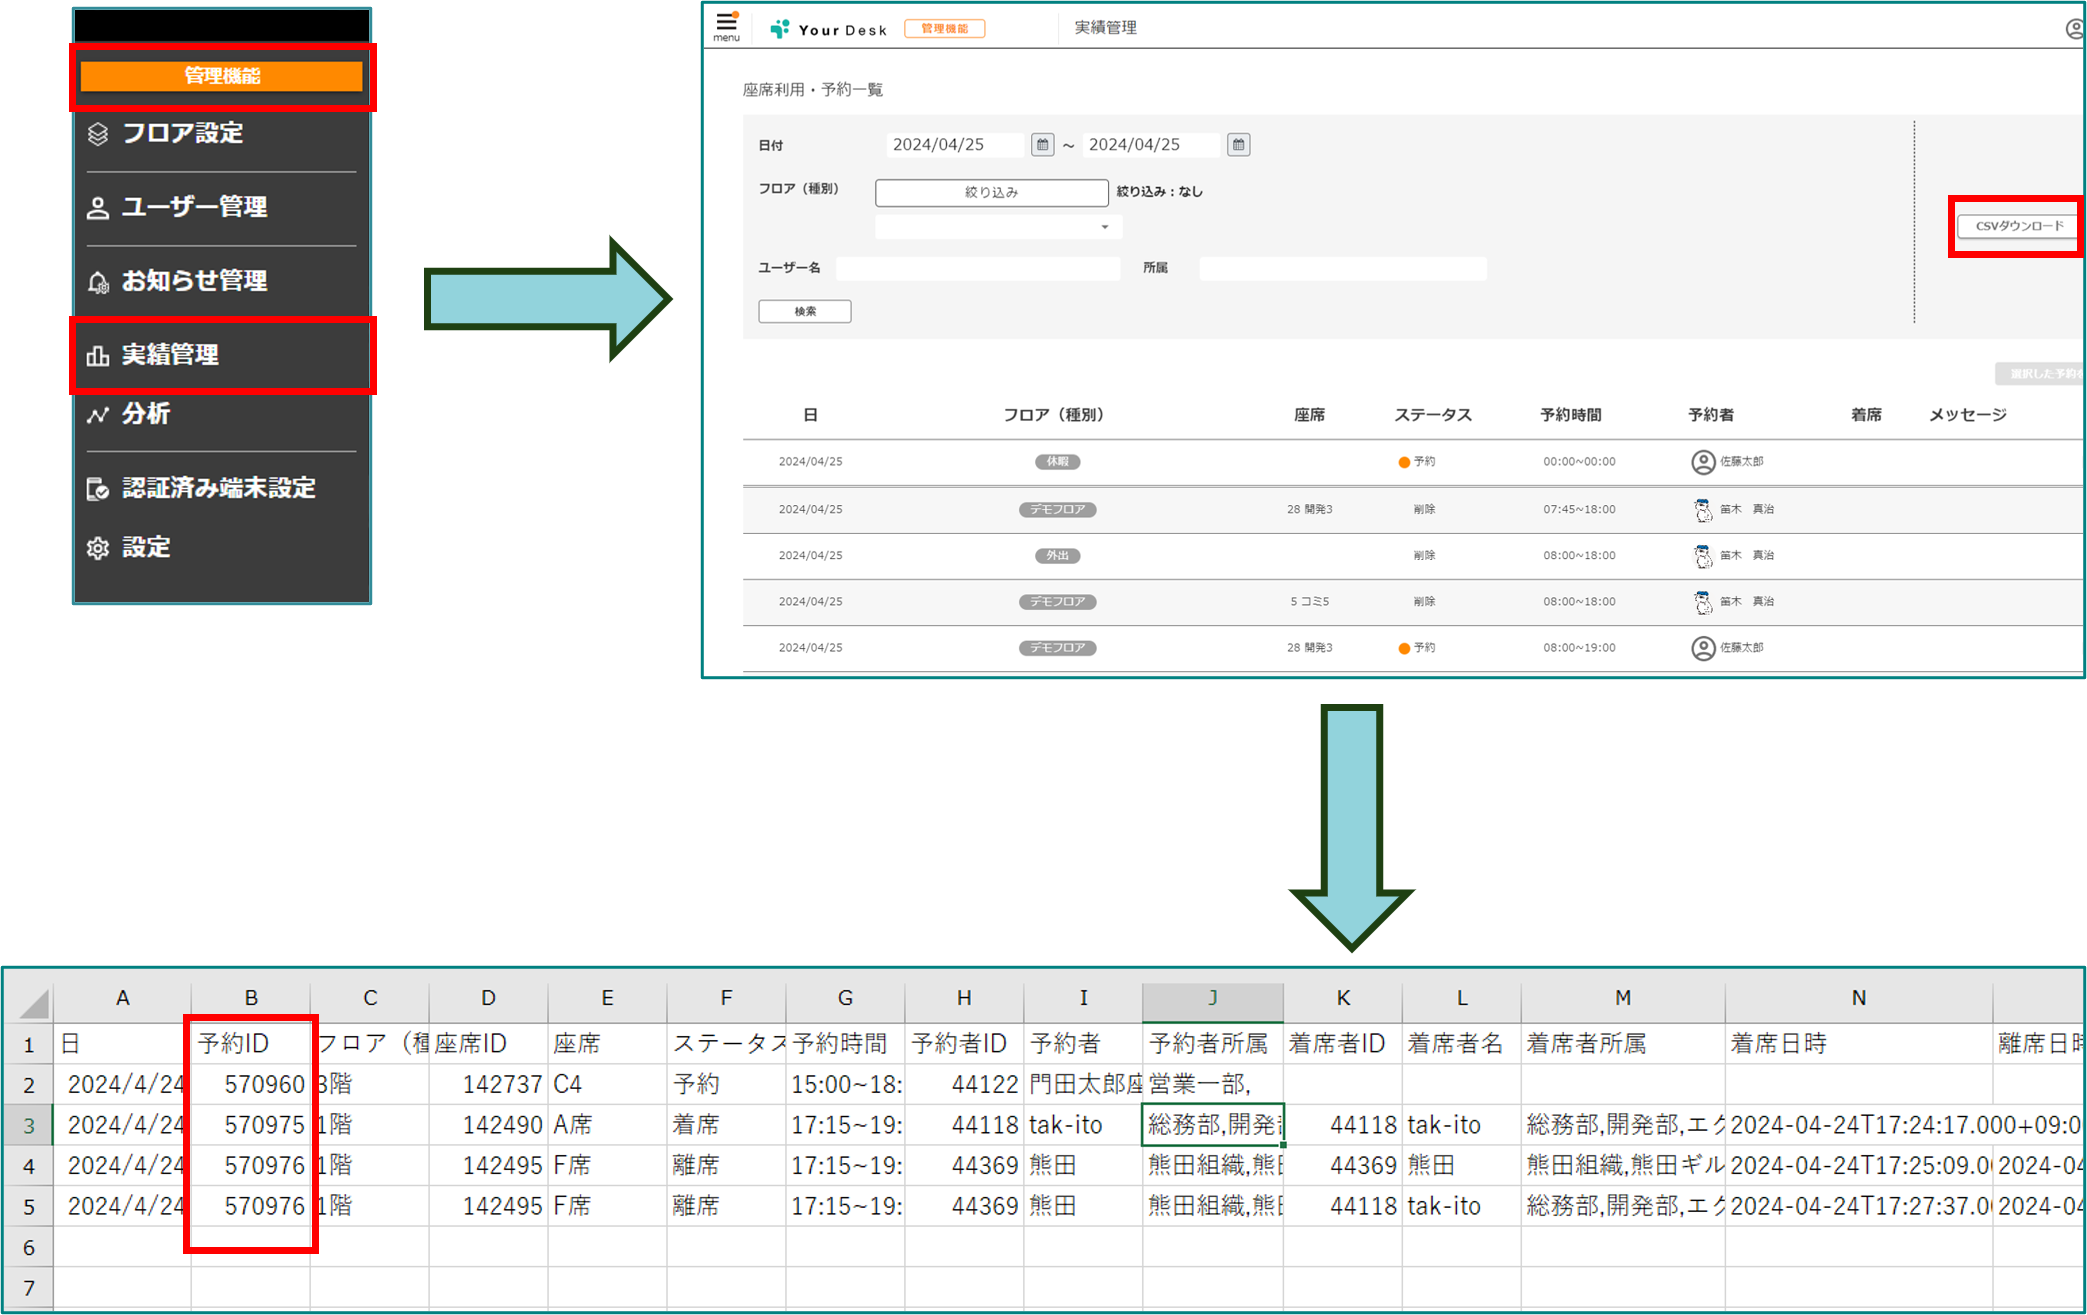Open the user account icon

coord(2075,29)
